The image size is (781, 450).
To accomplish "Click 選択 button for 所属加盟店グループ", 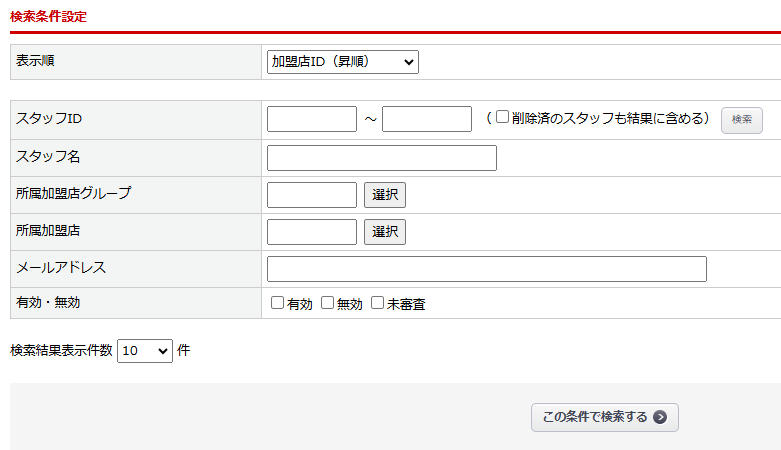I will 385,195.
